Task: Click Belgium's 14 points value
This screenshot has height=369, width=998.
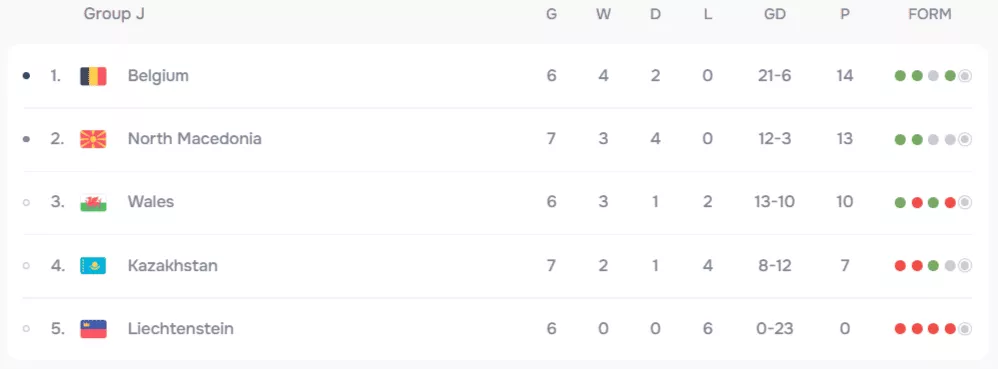Action: point(845,76)
